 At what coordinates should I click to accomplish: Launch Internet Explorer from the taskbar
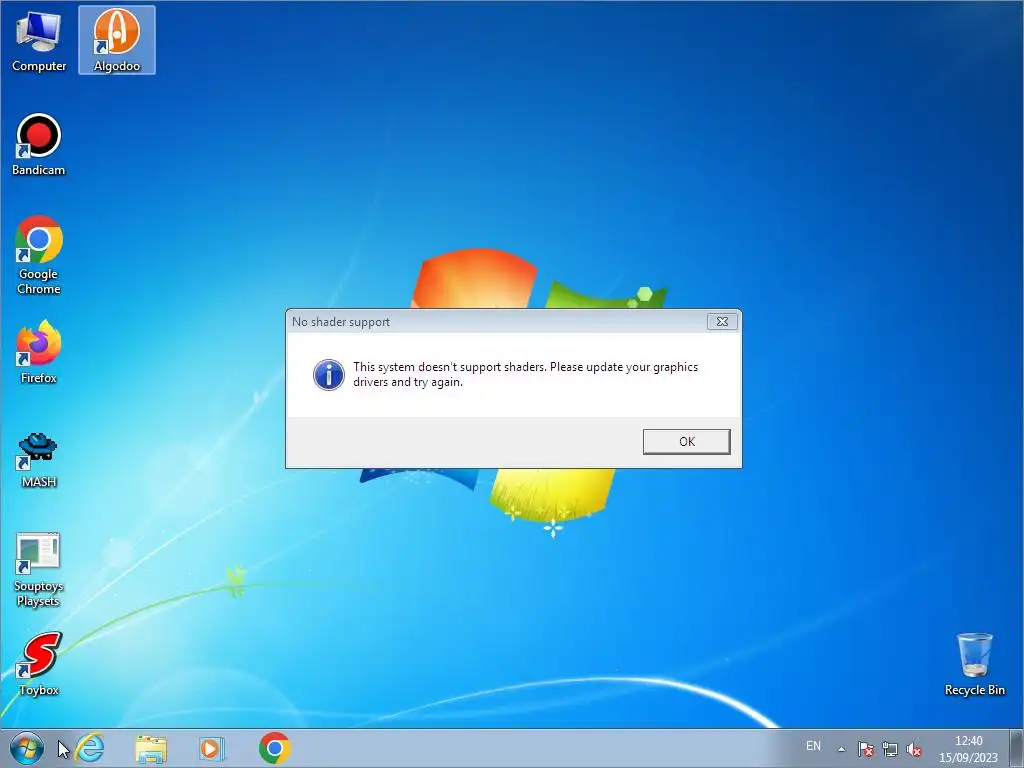[89, 748]
